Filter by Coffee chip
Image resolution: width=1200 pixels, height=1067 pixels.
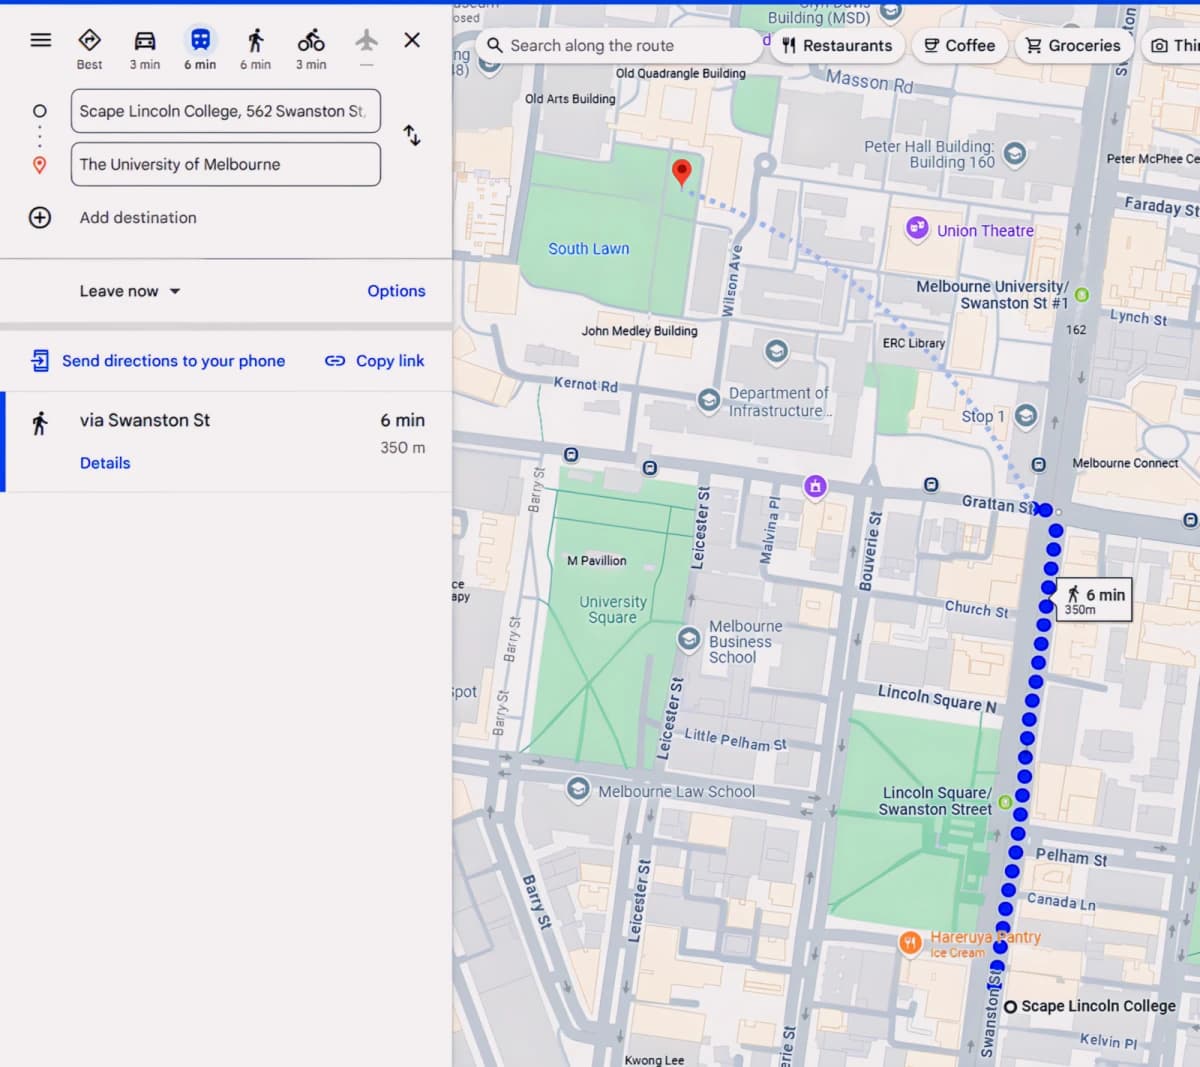click(x=959, y=45)
